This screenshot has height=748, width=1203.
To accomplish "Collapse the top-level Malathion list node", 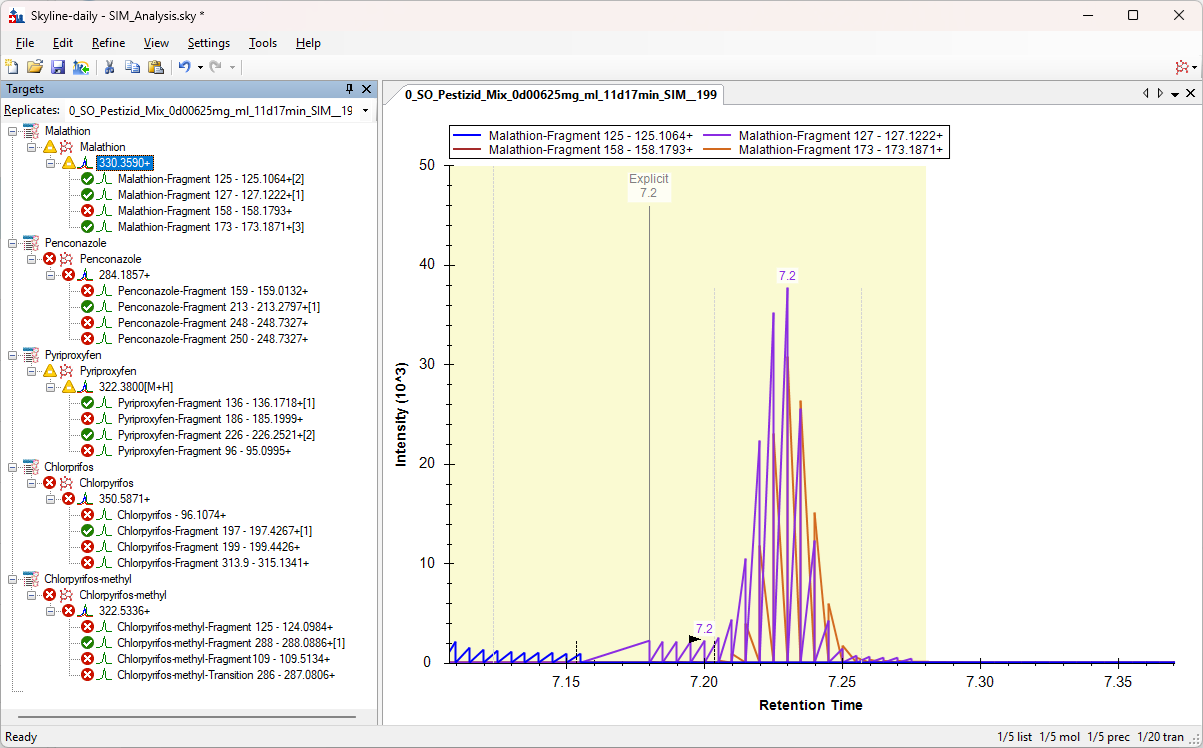I will [x=13, y=131].
